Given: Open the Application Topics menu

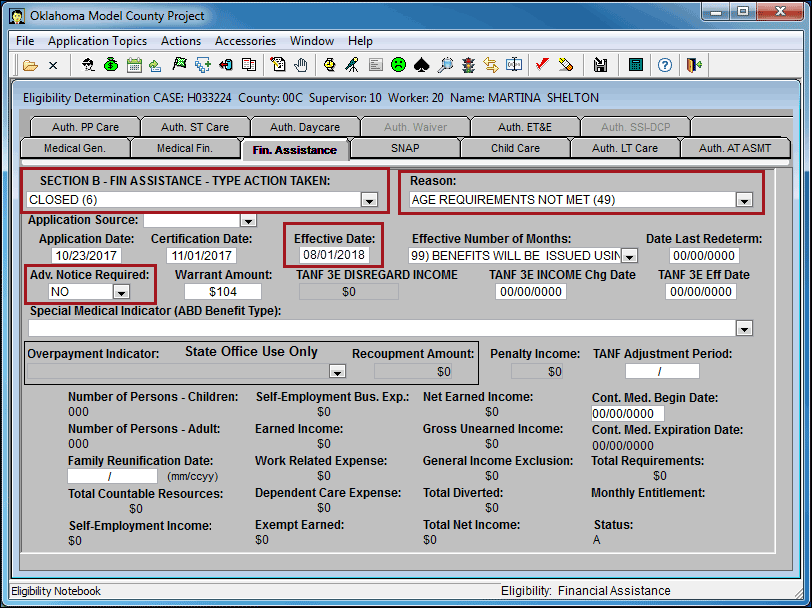Looking at the screenshot, I should click(97, 41).
